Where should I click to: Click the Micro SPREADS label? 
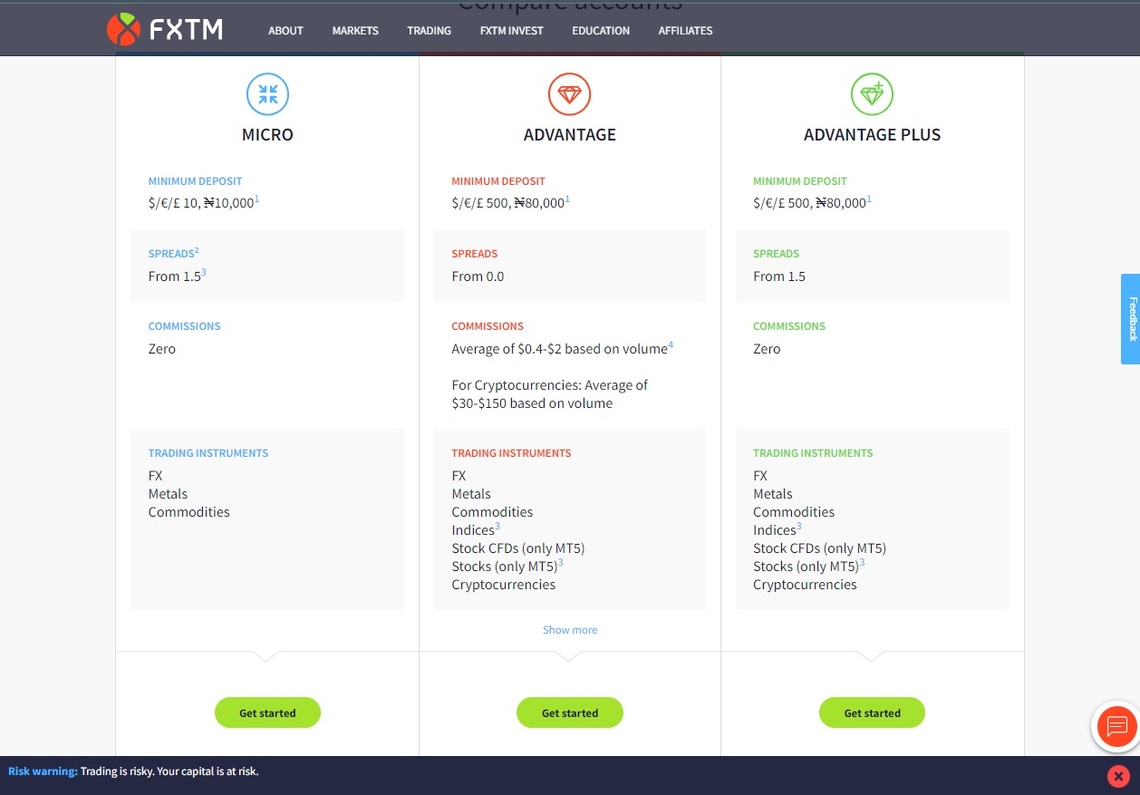(x=172, y=254)
